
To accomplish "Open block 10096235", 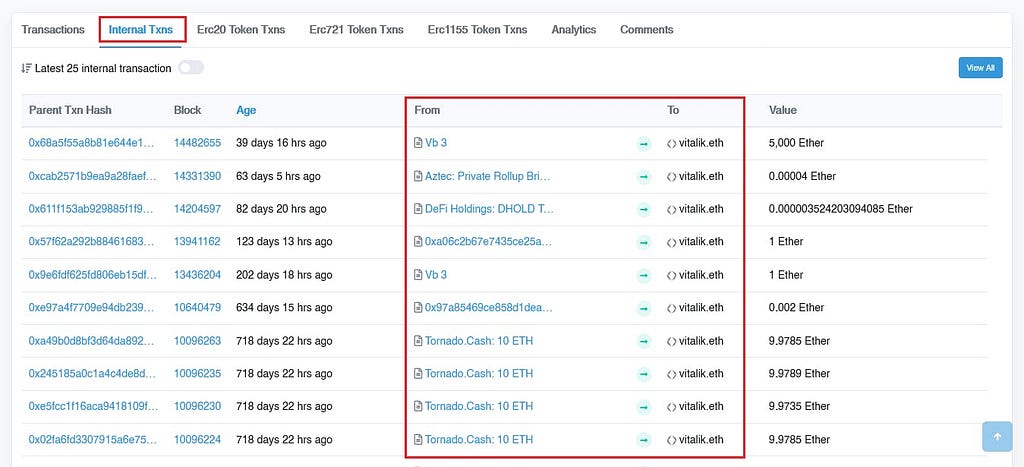I will click(x=197, y=374).
